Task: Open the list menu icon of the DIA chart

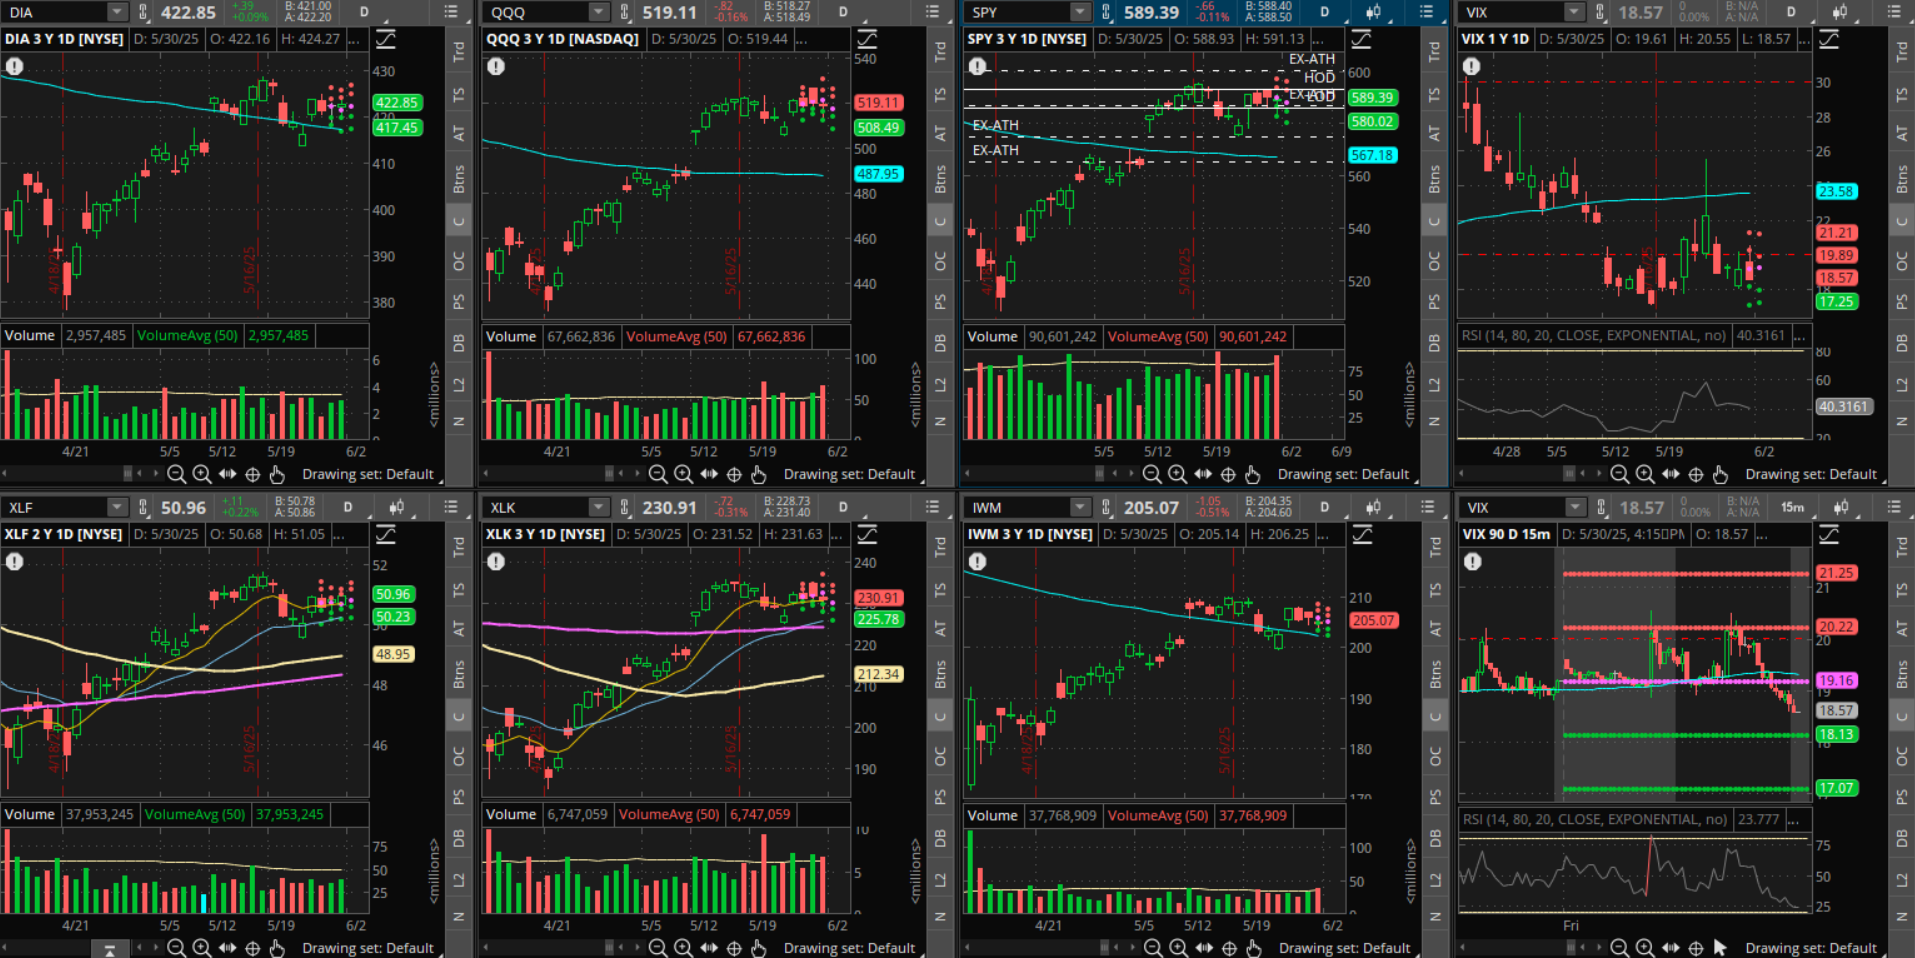Action: click(451, 12)
